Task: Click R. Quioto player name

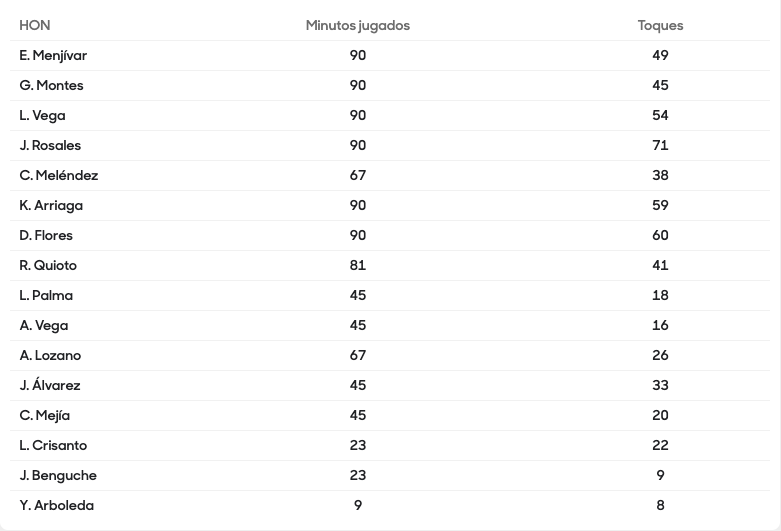Action: (48, 265)
